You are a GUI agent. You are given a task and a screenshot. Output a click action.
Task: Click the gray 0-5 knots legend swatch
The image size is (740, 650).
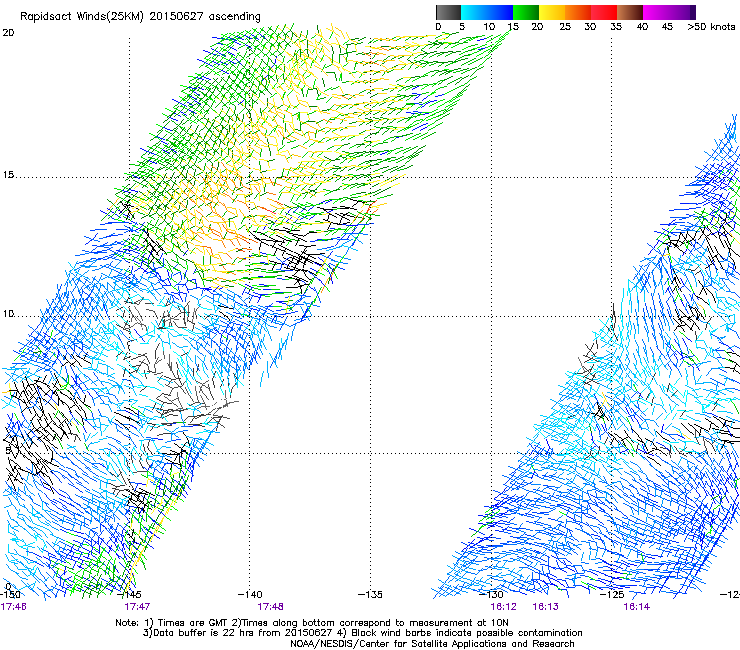[x=448, y=12]
